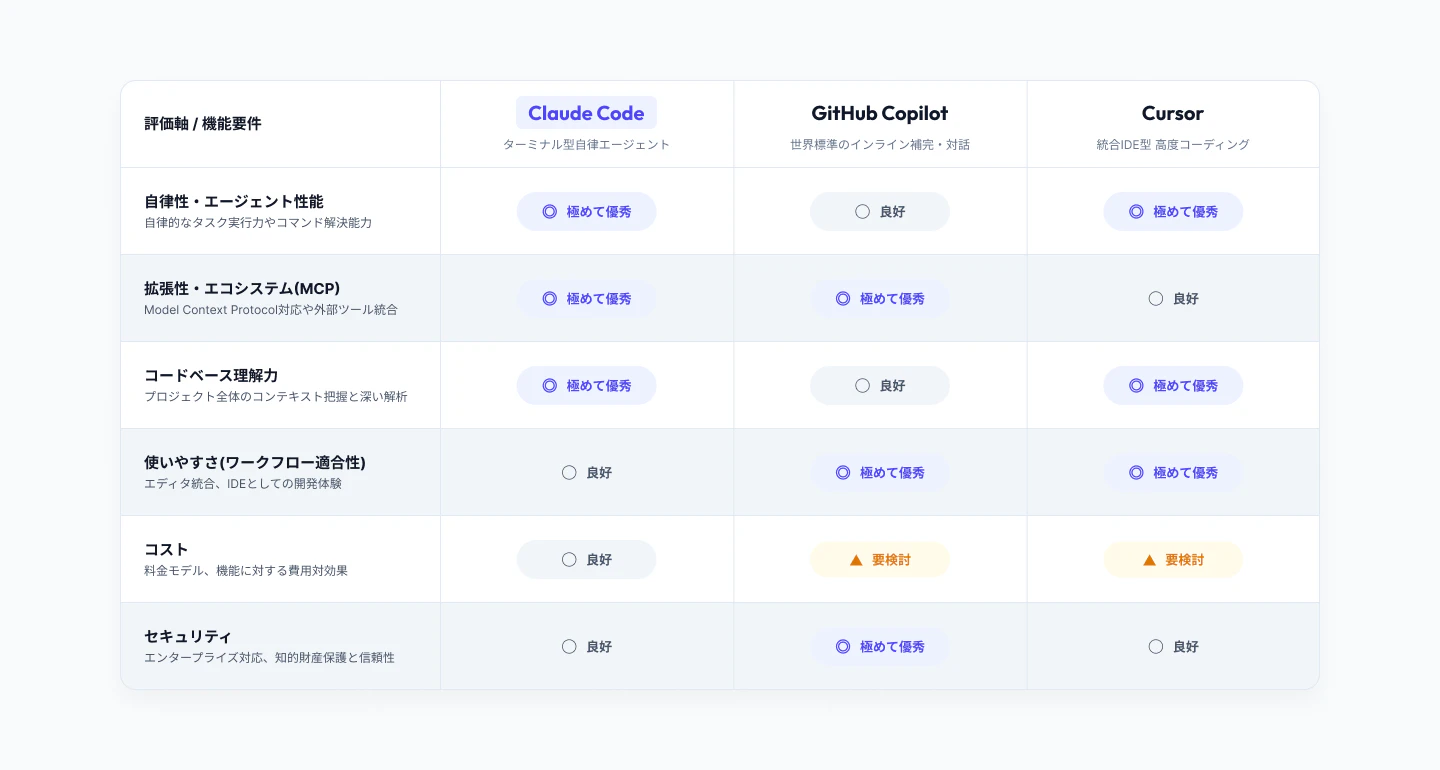The width and height of the screenshot is (1440, 770).
Task: Select the 拡張性・エコシステム(MCP) row title
Action: 242,288
